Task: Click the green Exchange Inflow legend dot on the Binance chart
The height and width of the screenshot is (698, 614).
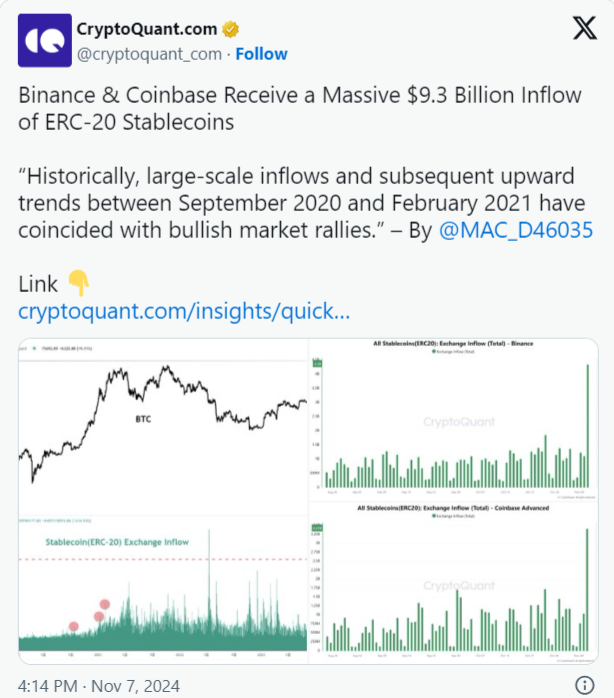Action: [x=434, y=352]
